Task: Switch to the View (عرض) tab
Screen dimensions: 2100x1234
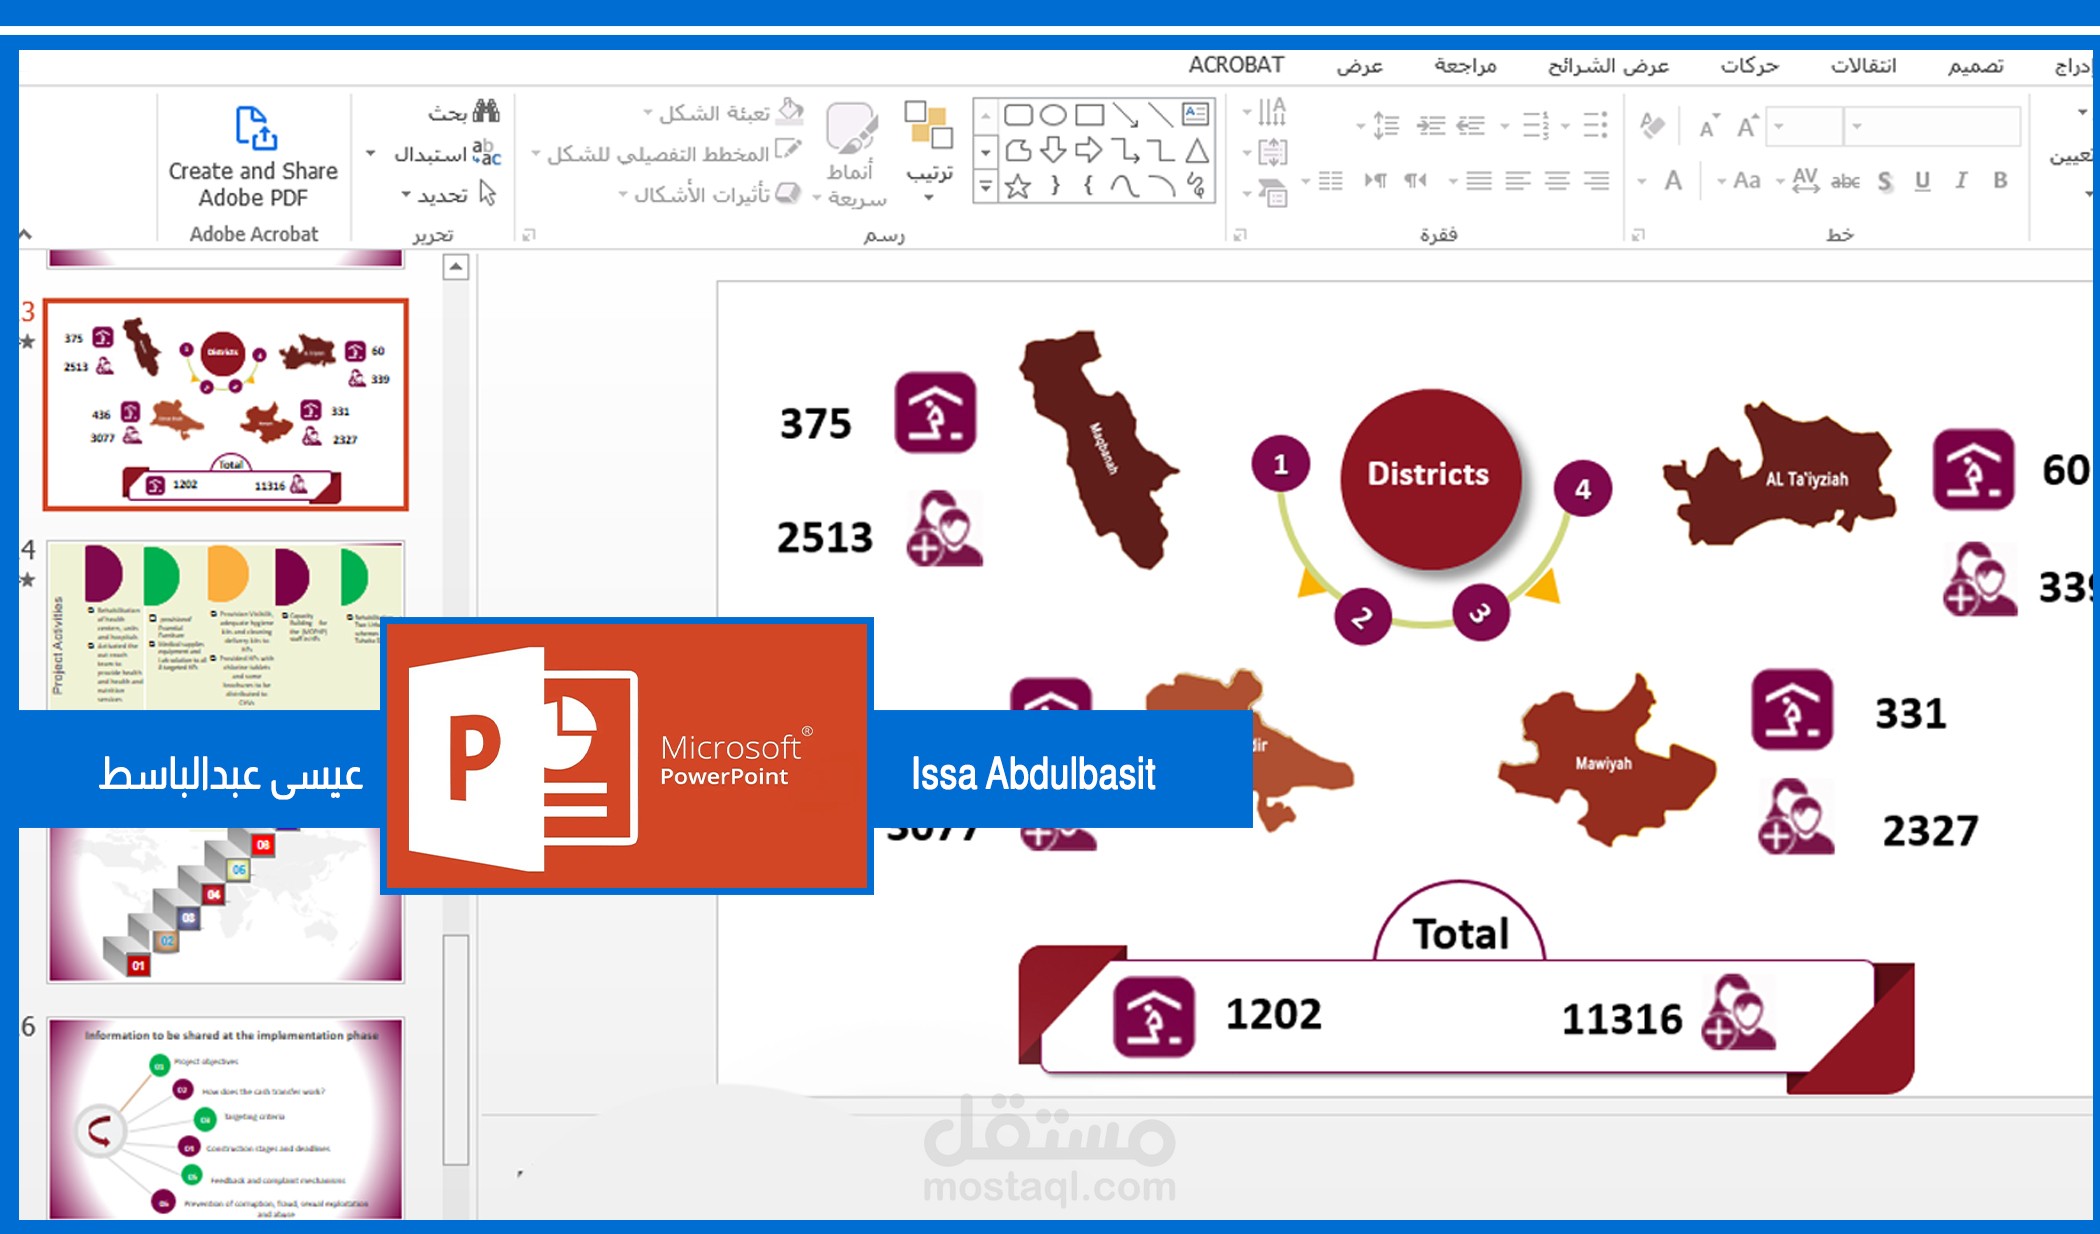Action: coord(1360,65)
